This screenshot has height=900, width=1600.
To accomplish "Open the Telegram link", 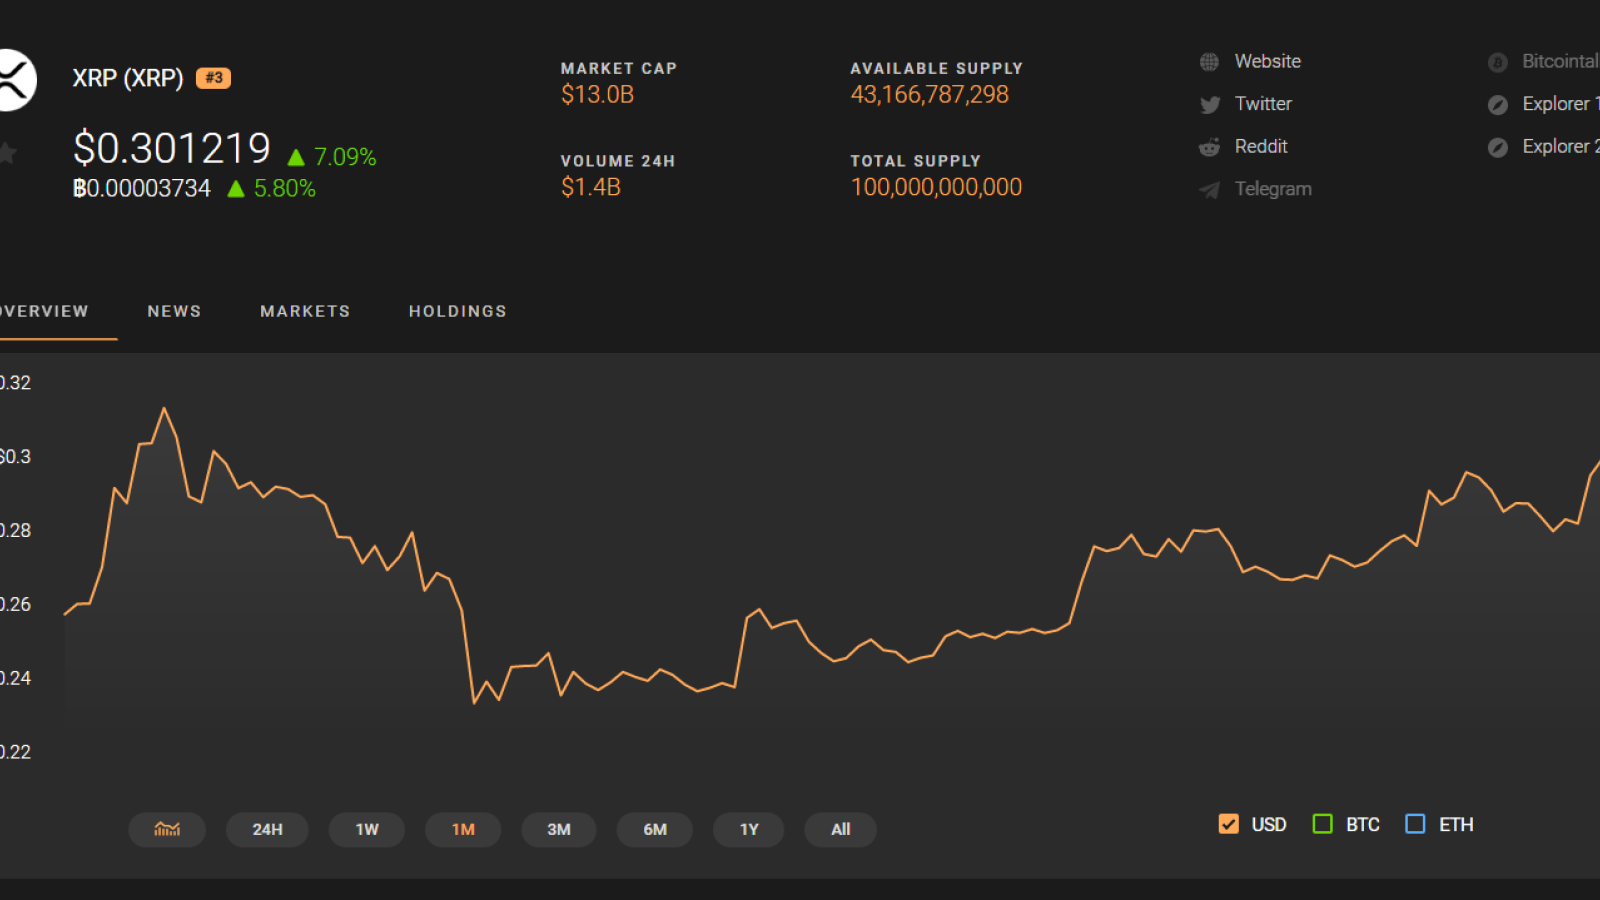I will tap(1273, 189).
